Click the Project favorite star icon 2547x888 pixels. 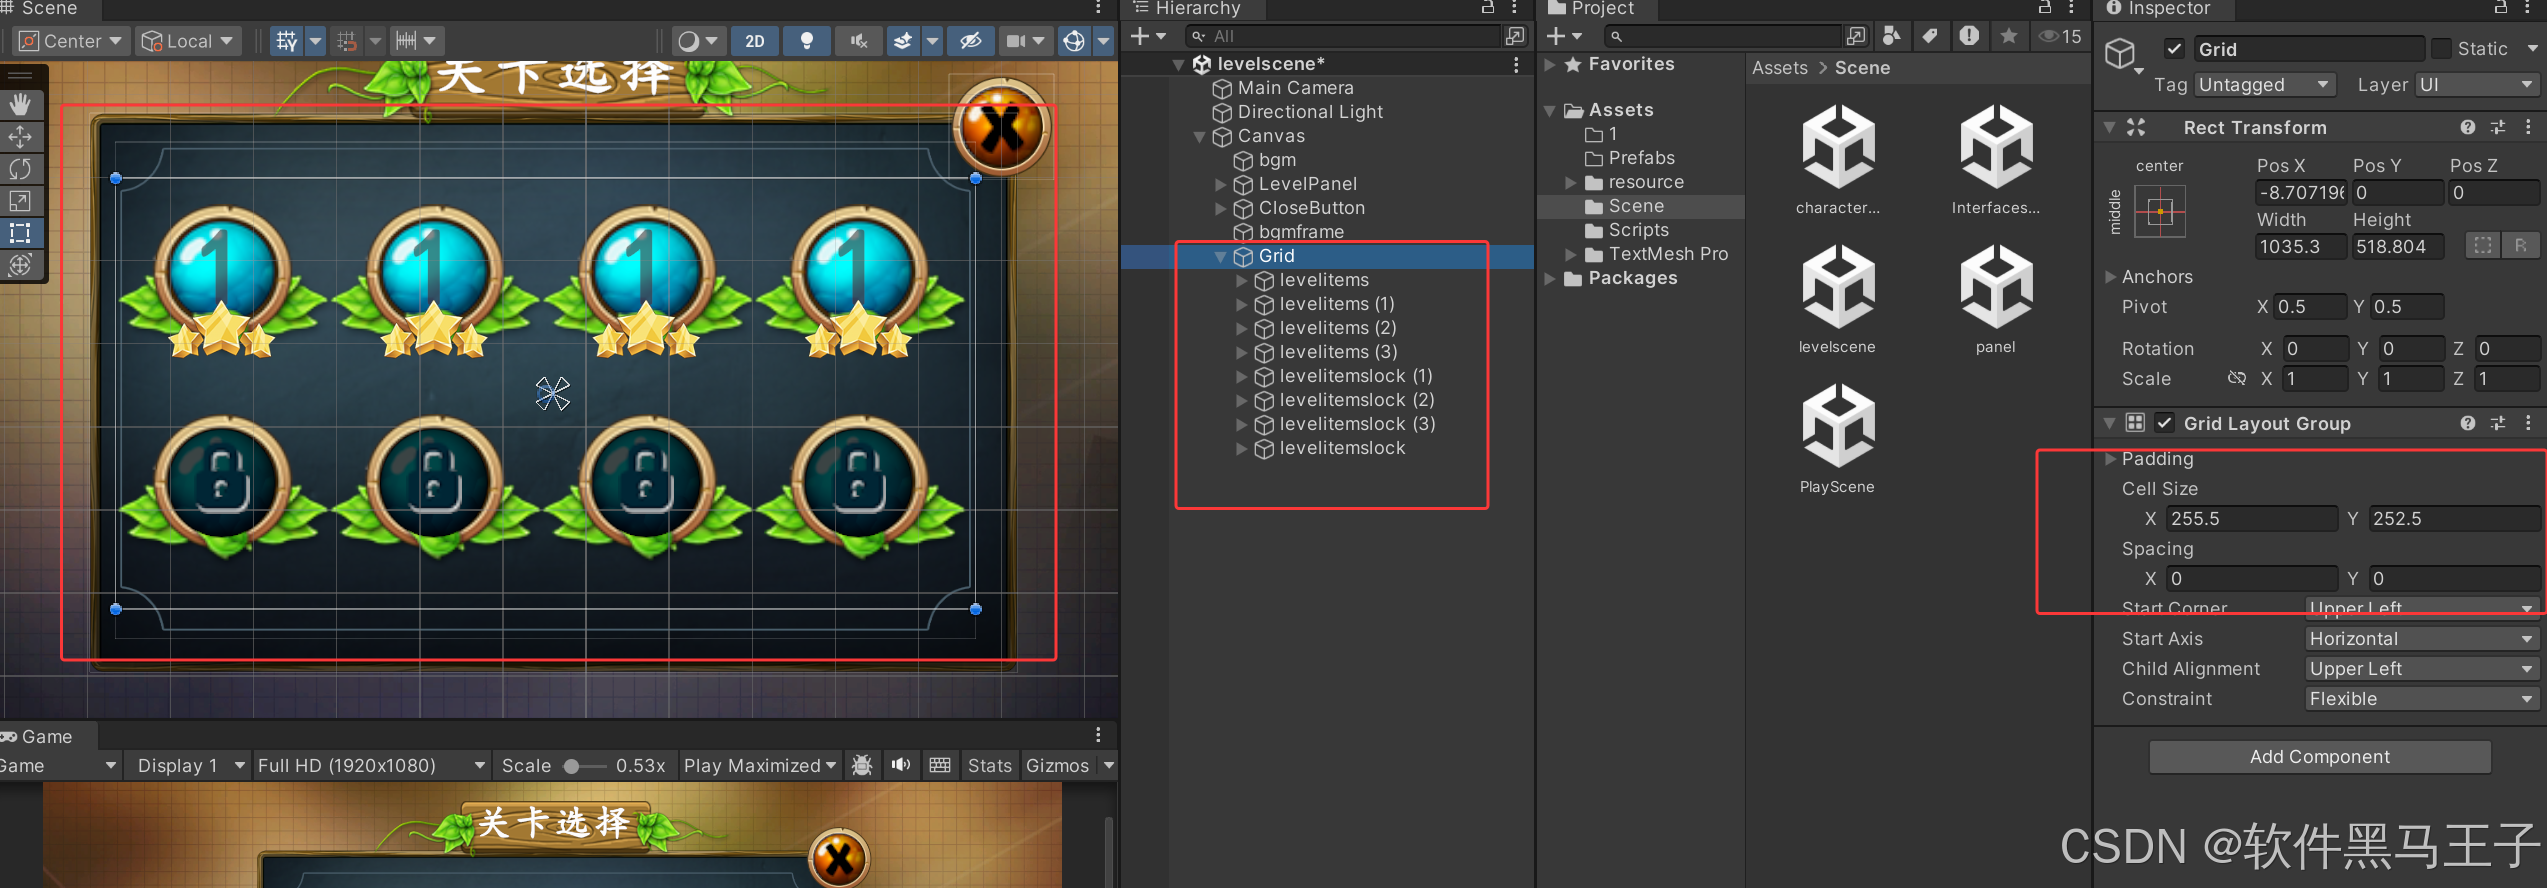pyautogui.click(x=2008, y=36)
